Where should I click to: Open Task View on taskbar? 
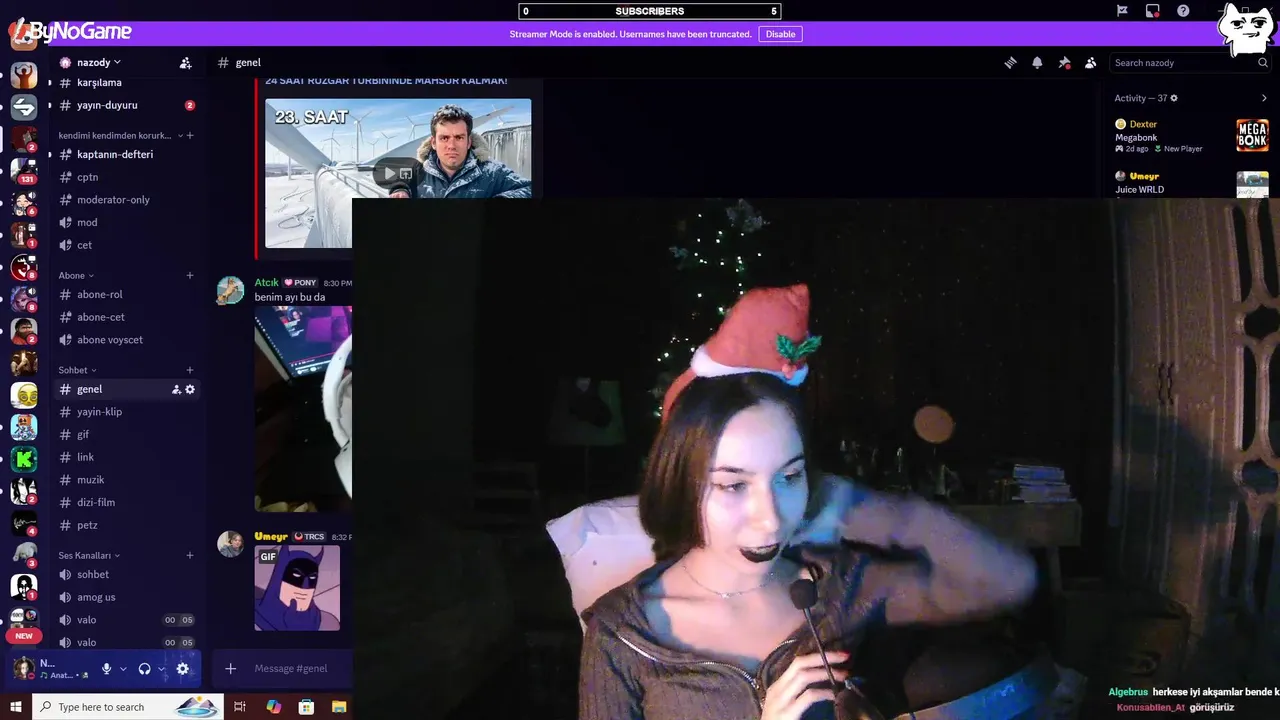(239, 707)
